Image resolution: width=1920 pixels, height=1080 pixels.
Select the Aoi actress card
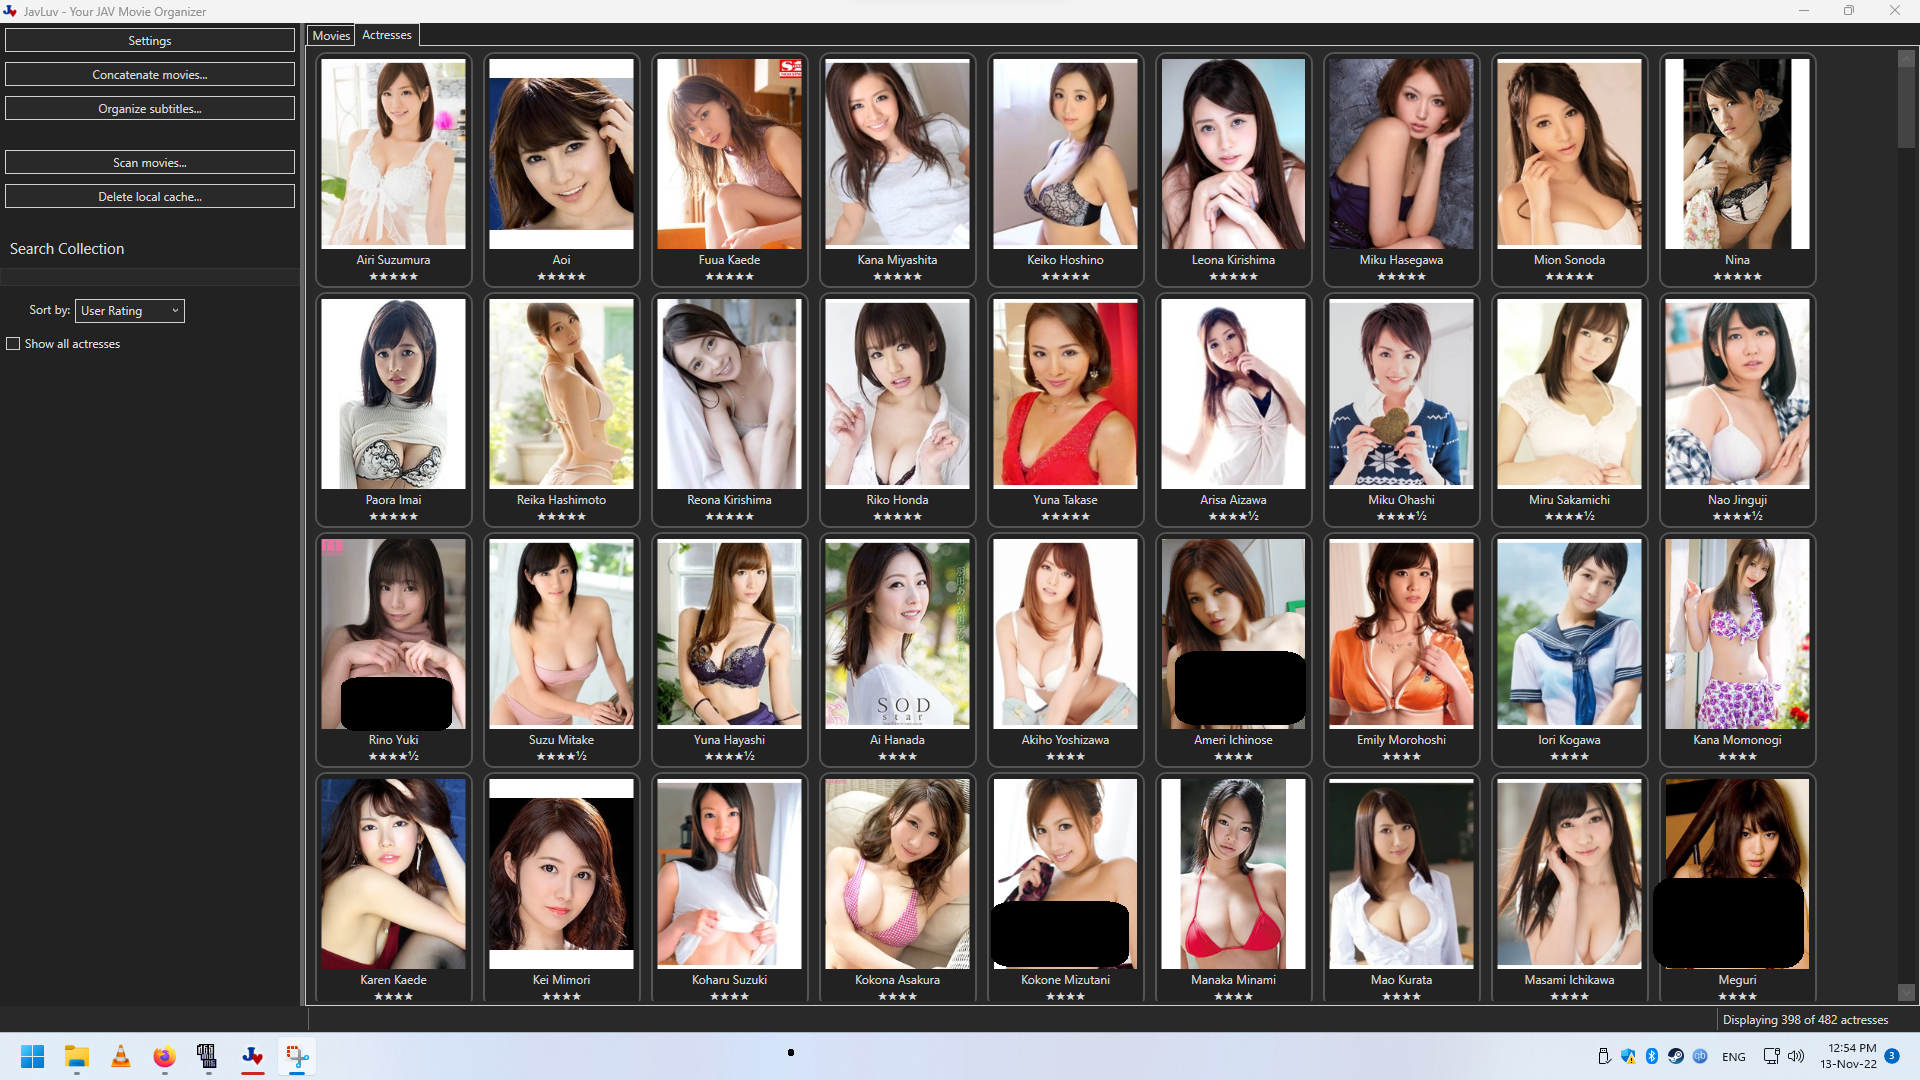tap(561, 170)
